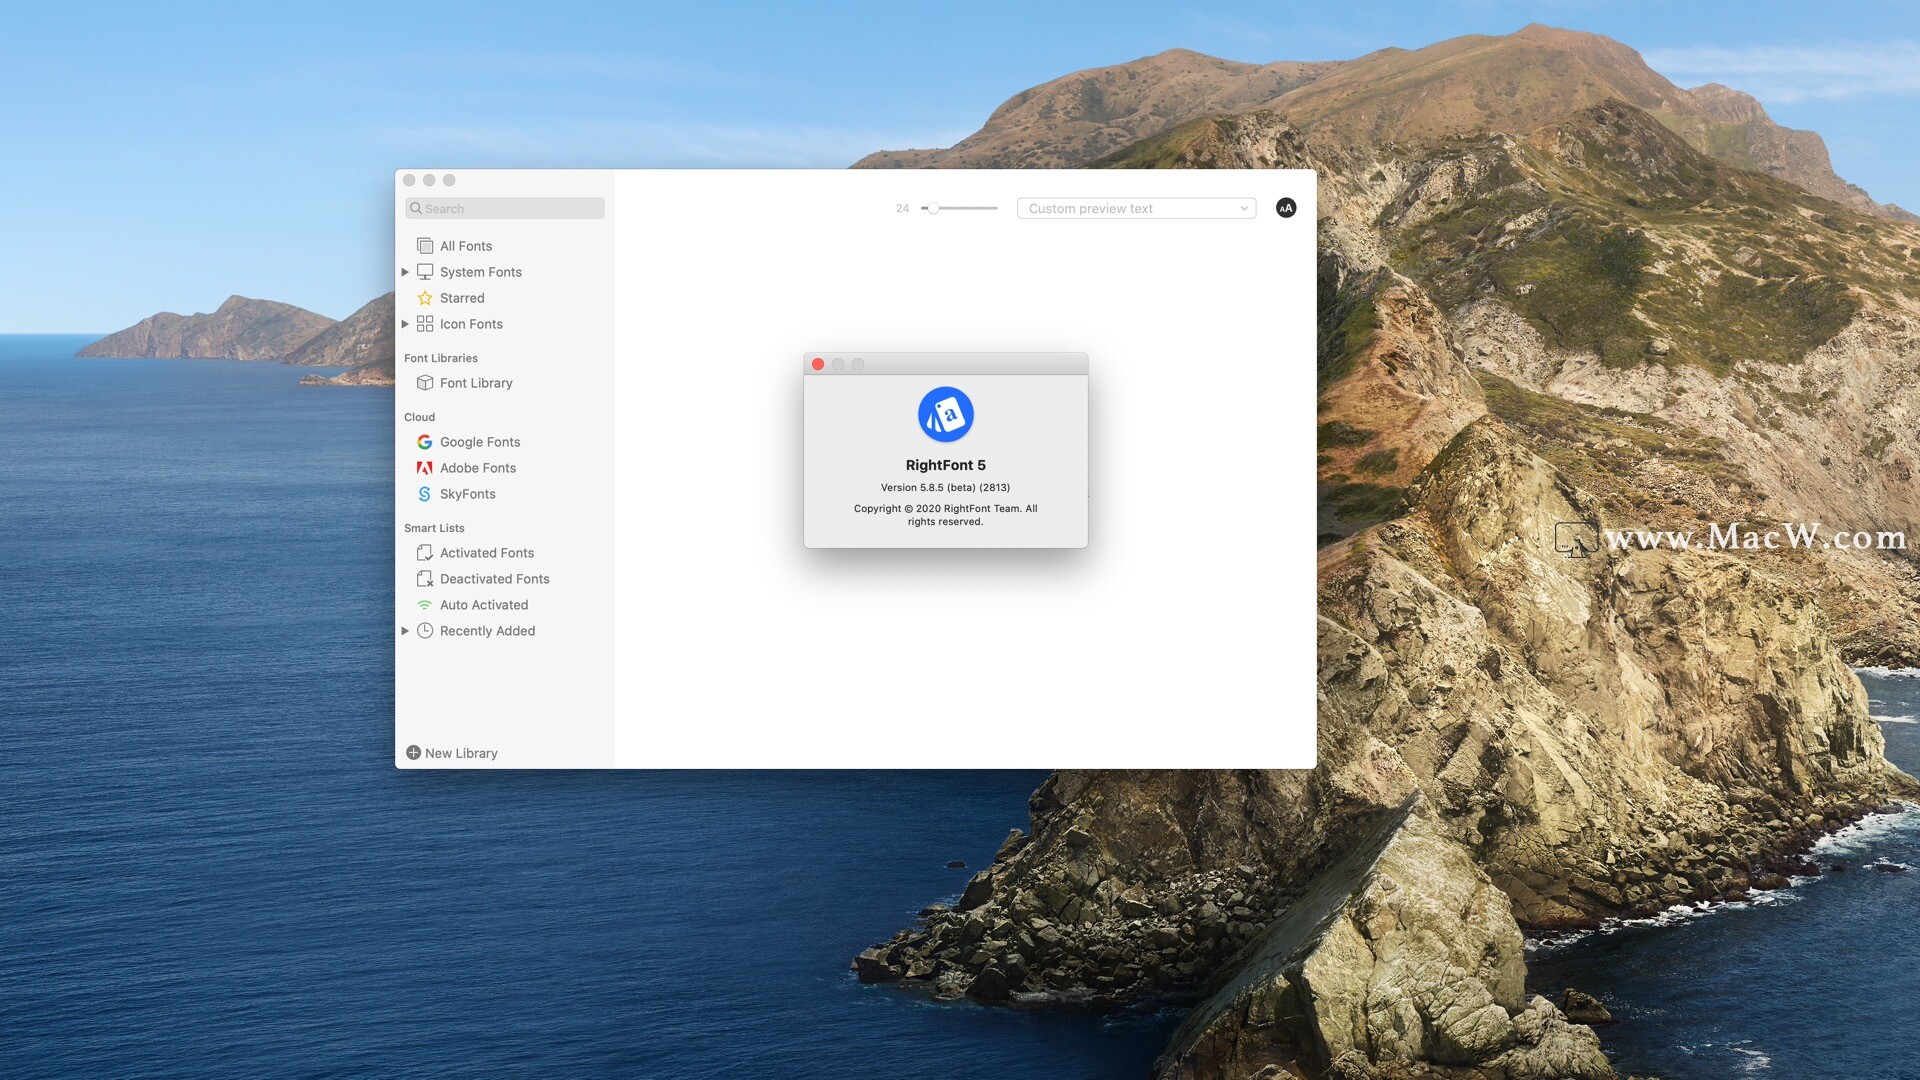Open Font Library section

coord(475,382)
